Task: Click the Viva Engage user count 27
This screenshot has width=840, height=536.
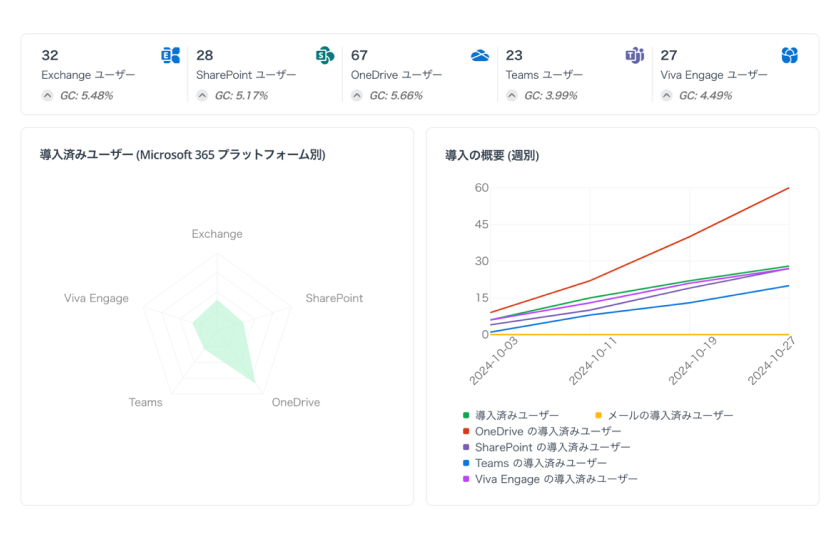Action: coord(669,55)
